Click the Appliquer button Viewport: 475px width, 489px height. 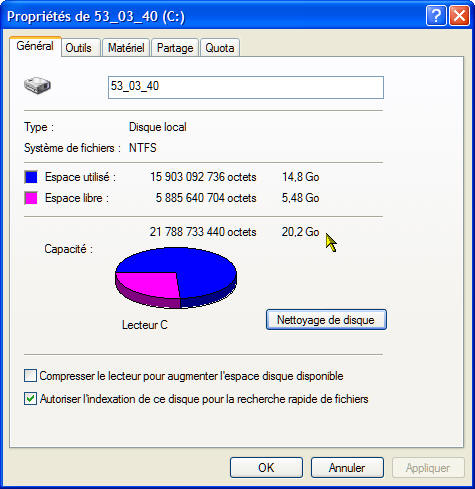pyautogui.click(x=428, y=467)
